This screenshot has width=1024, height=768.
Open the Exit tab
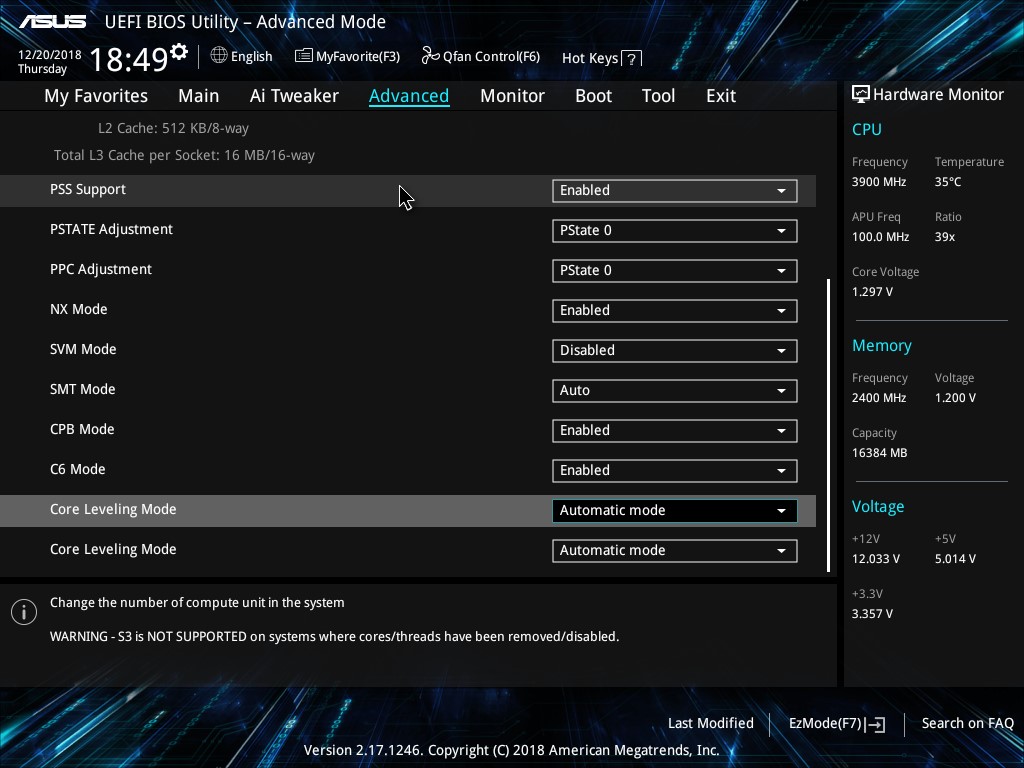pyautogui.click(x=721, y=96)
